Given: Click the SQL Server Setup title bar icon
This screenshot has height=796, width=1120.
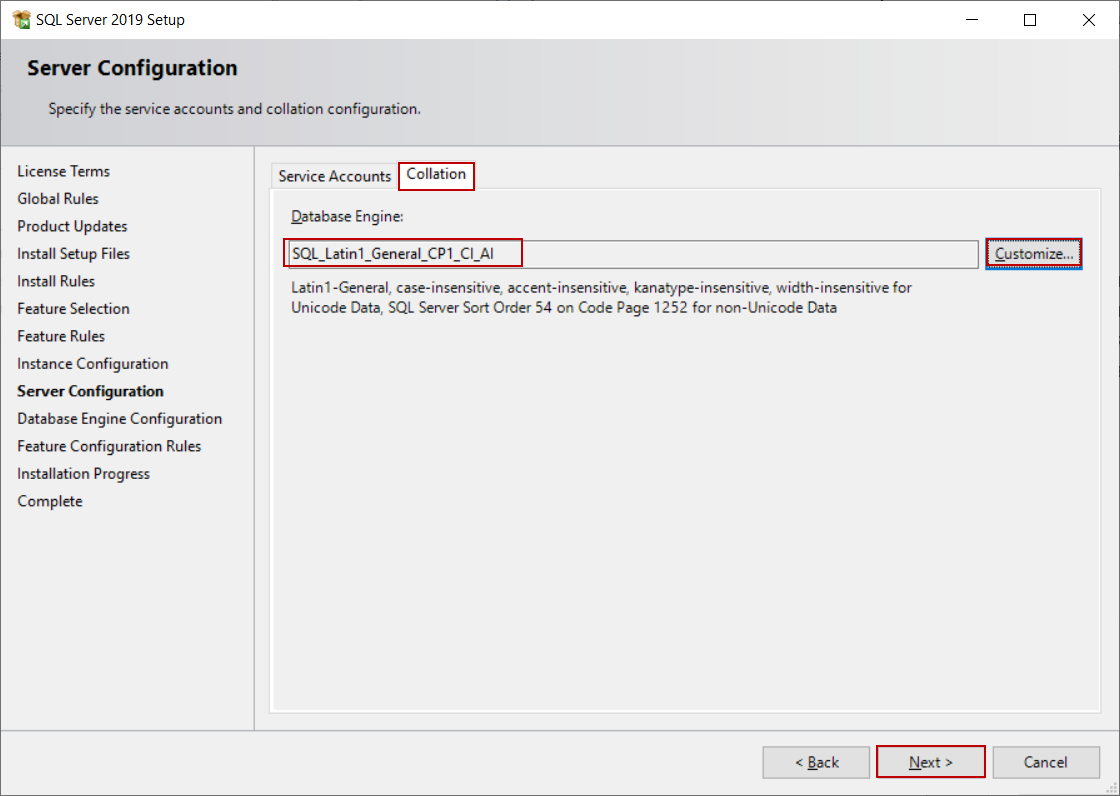Looking at the screenshot, I should point(21,19).
